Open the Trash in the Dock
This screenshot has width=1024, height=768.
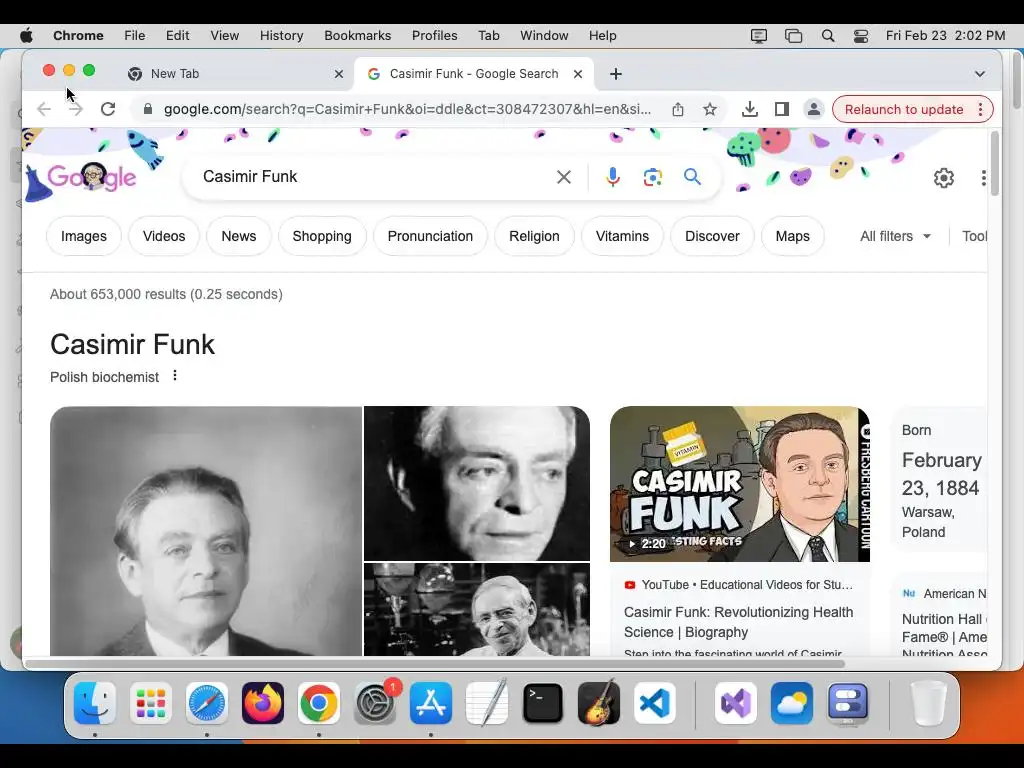[x=928, y=703]
